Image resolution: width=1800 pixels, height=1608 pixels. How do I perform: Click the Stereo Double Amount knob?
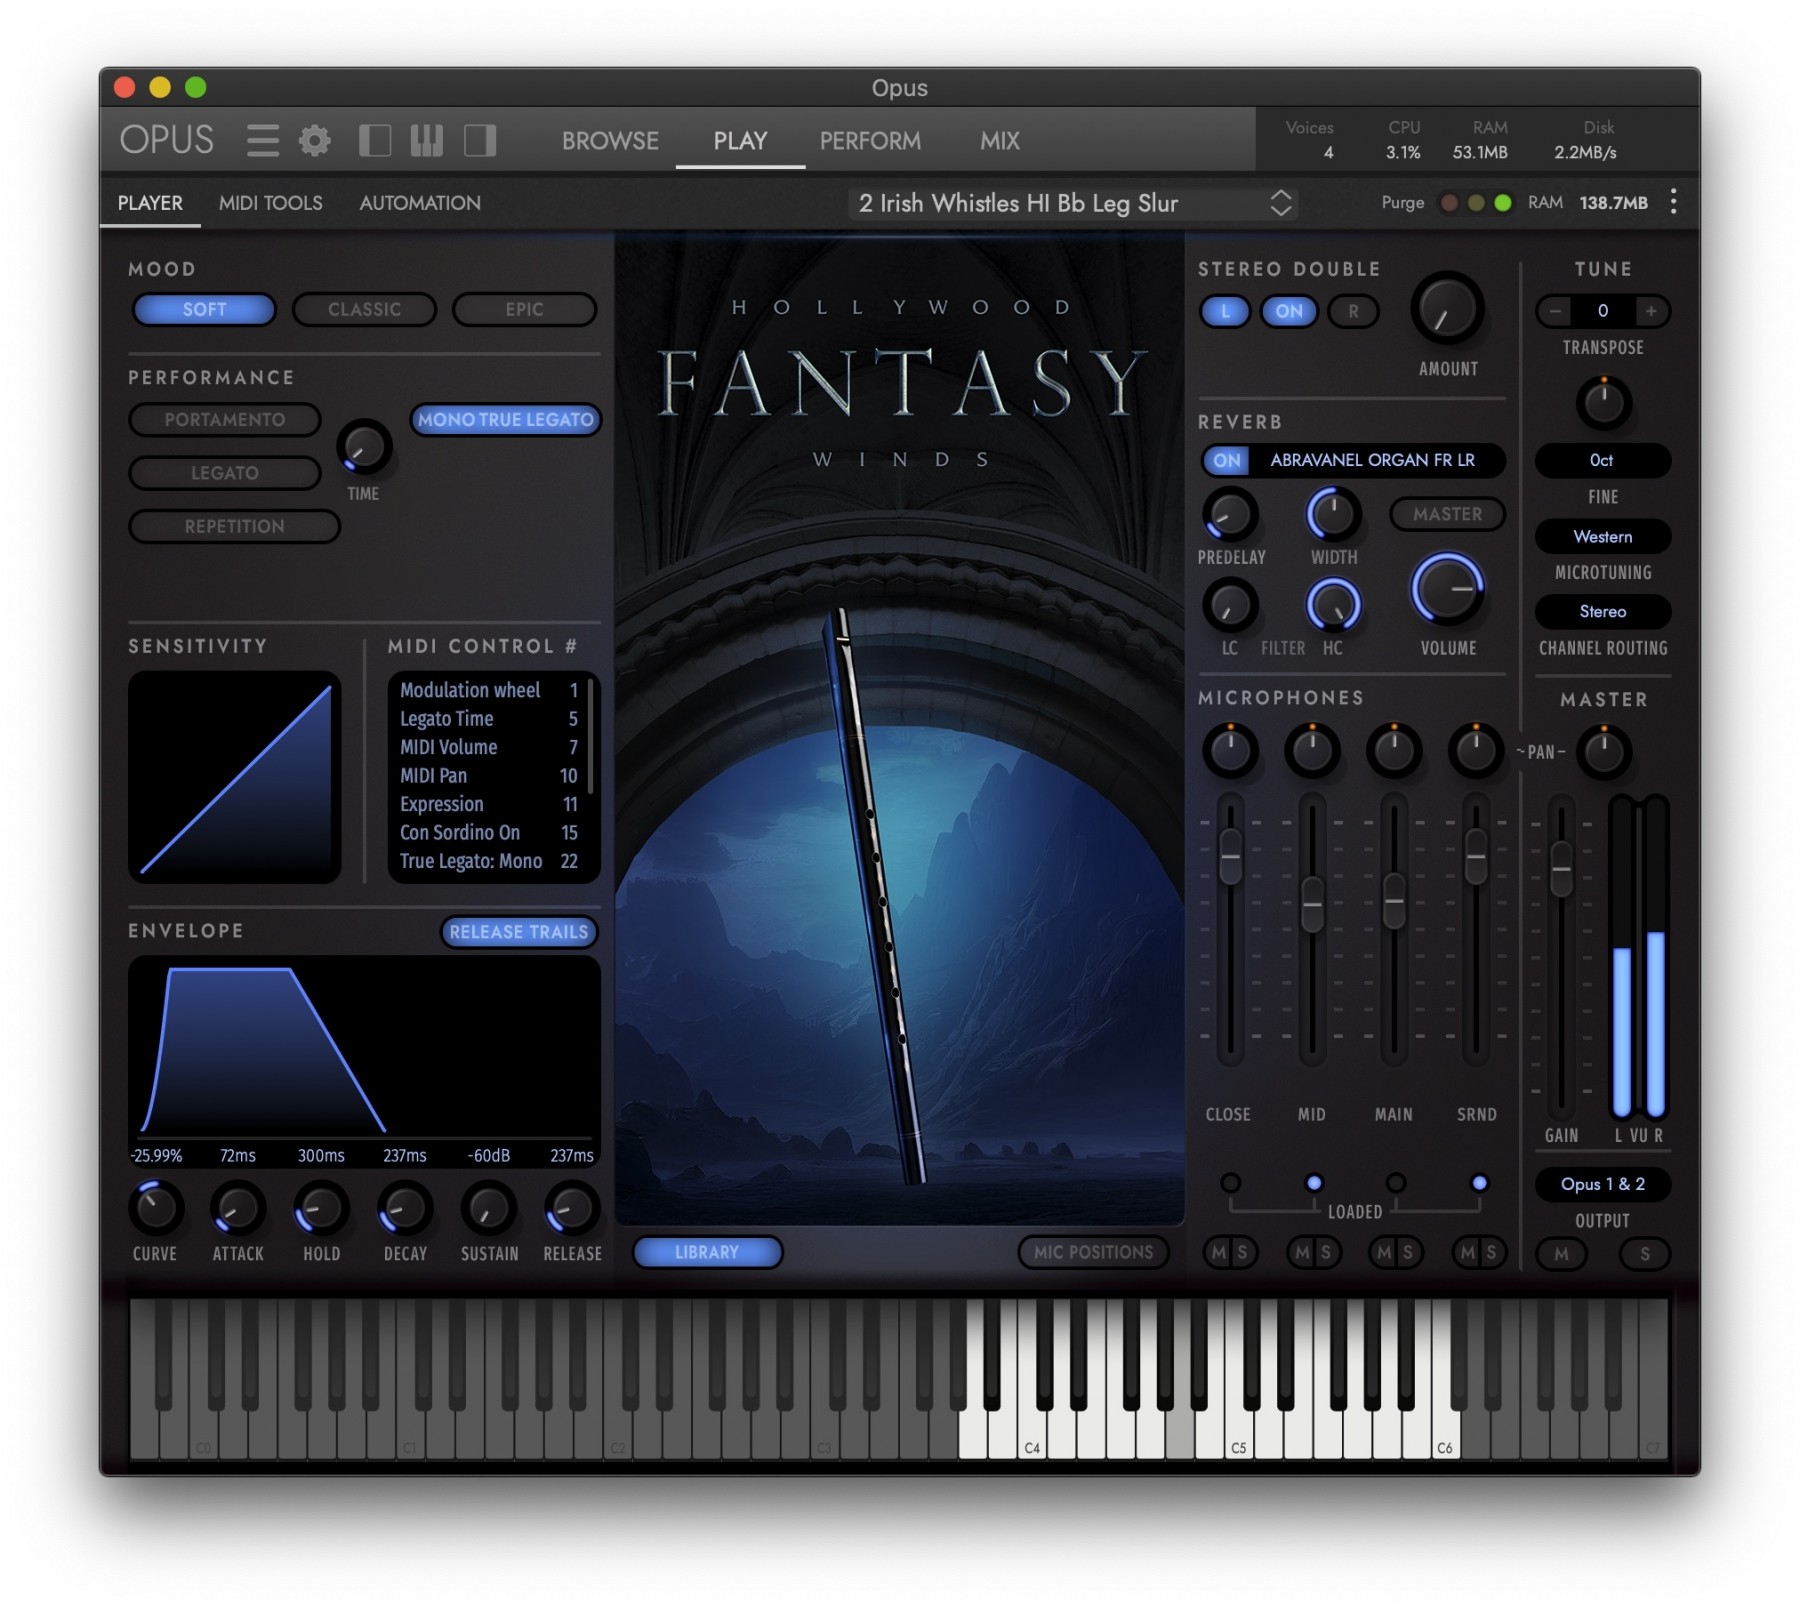(1446, 309)
